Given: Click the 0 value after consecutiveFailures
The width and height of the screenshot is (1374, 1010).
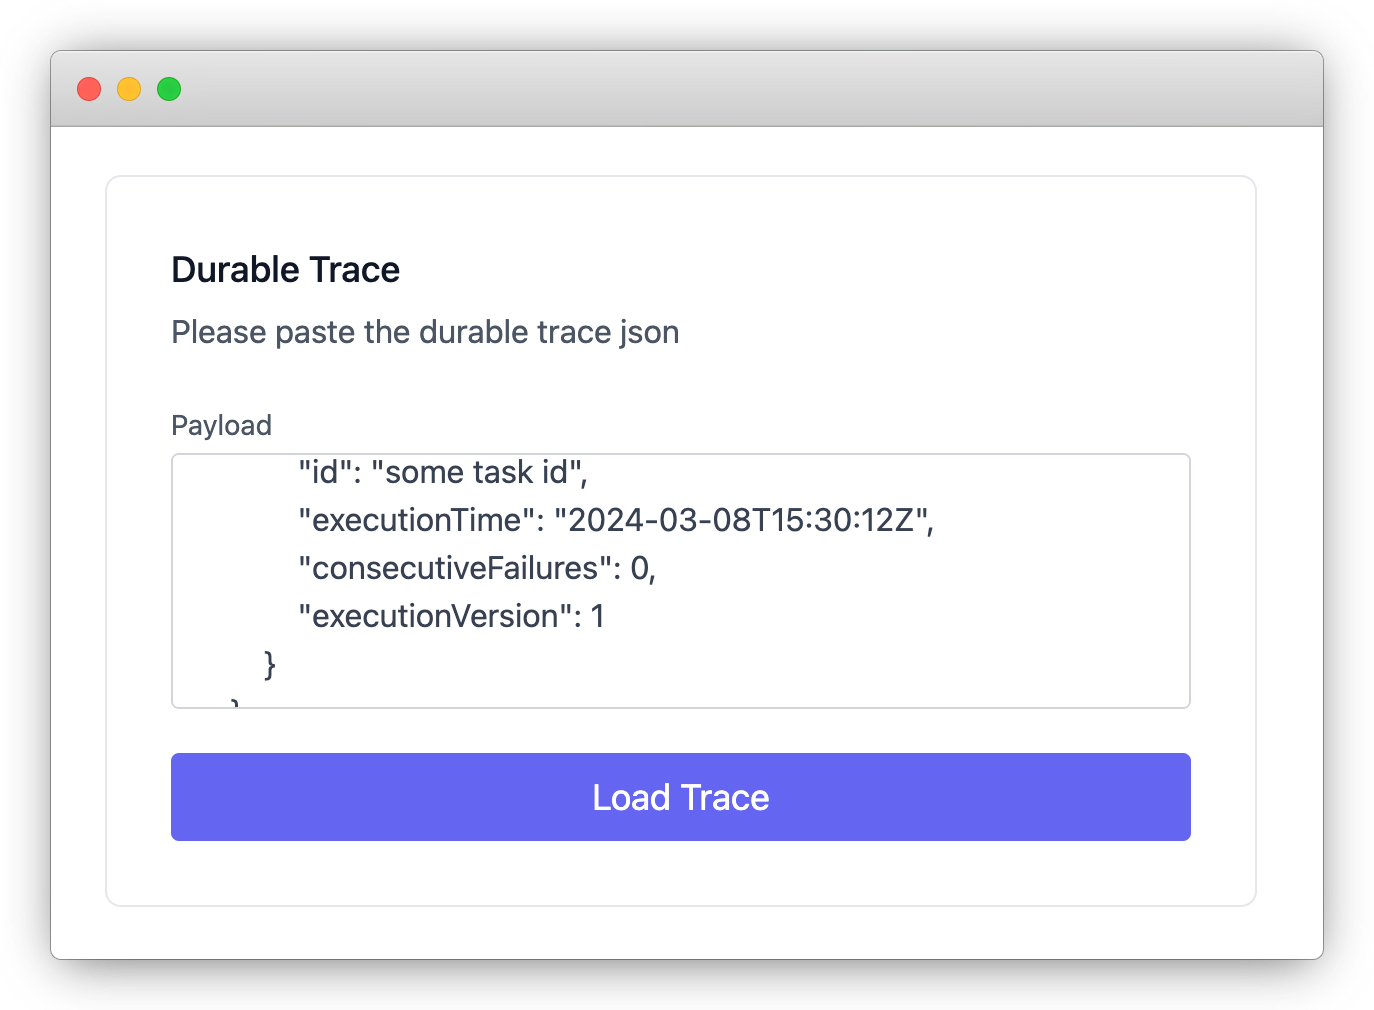Looking at the screenshot, I should (640, 568).
